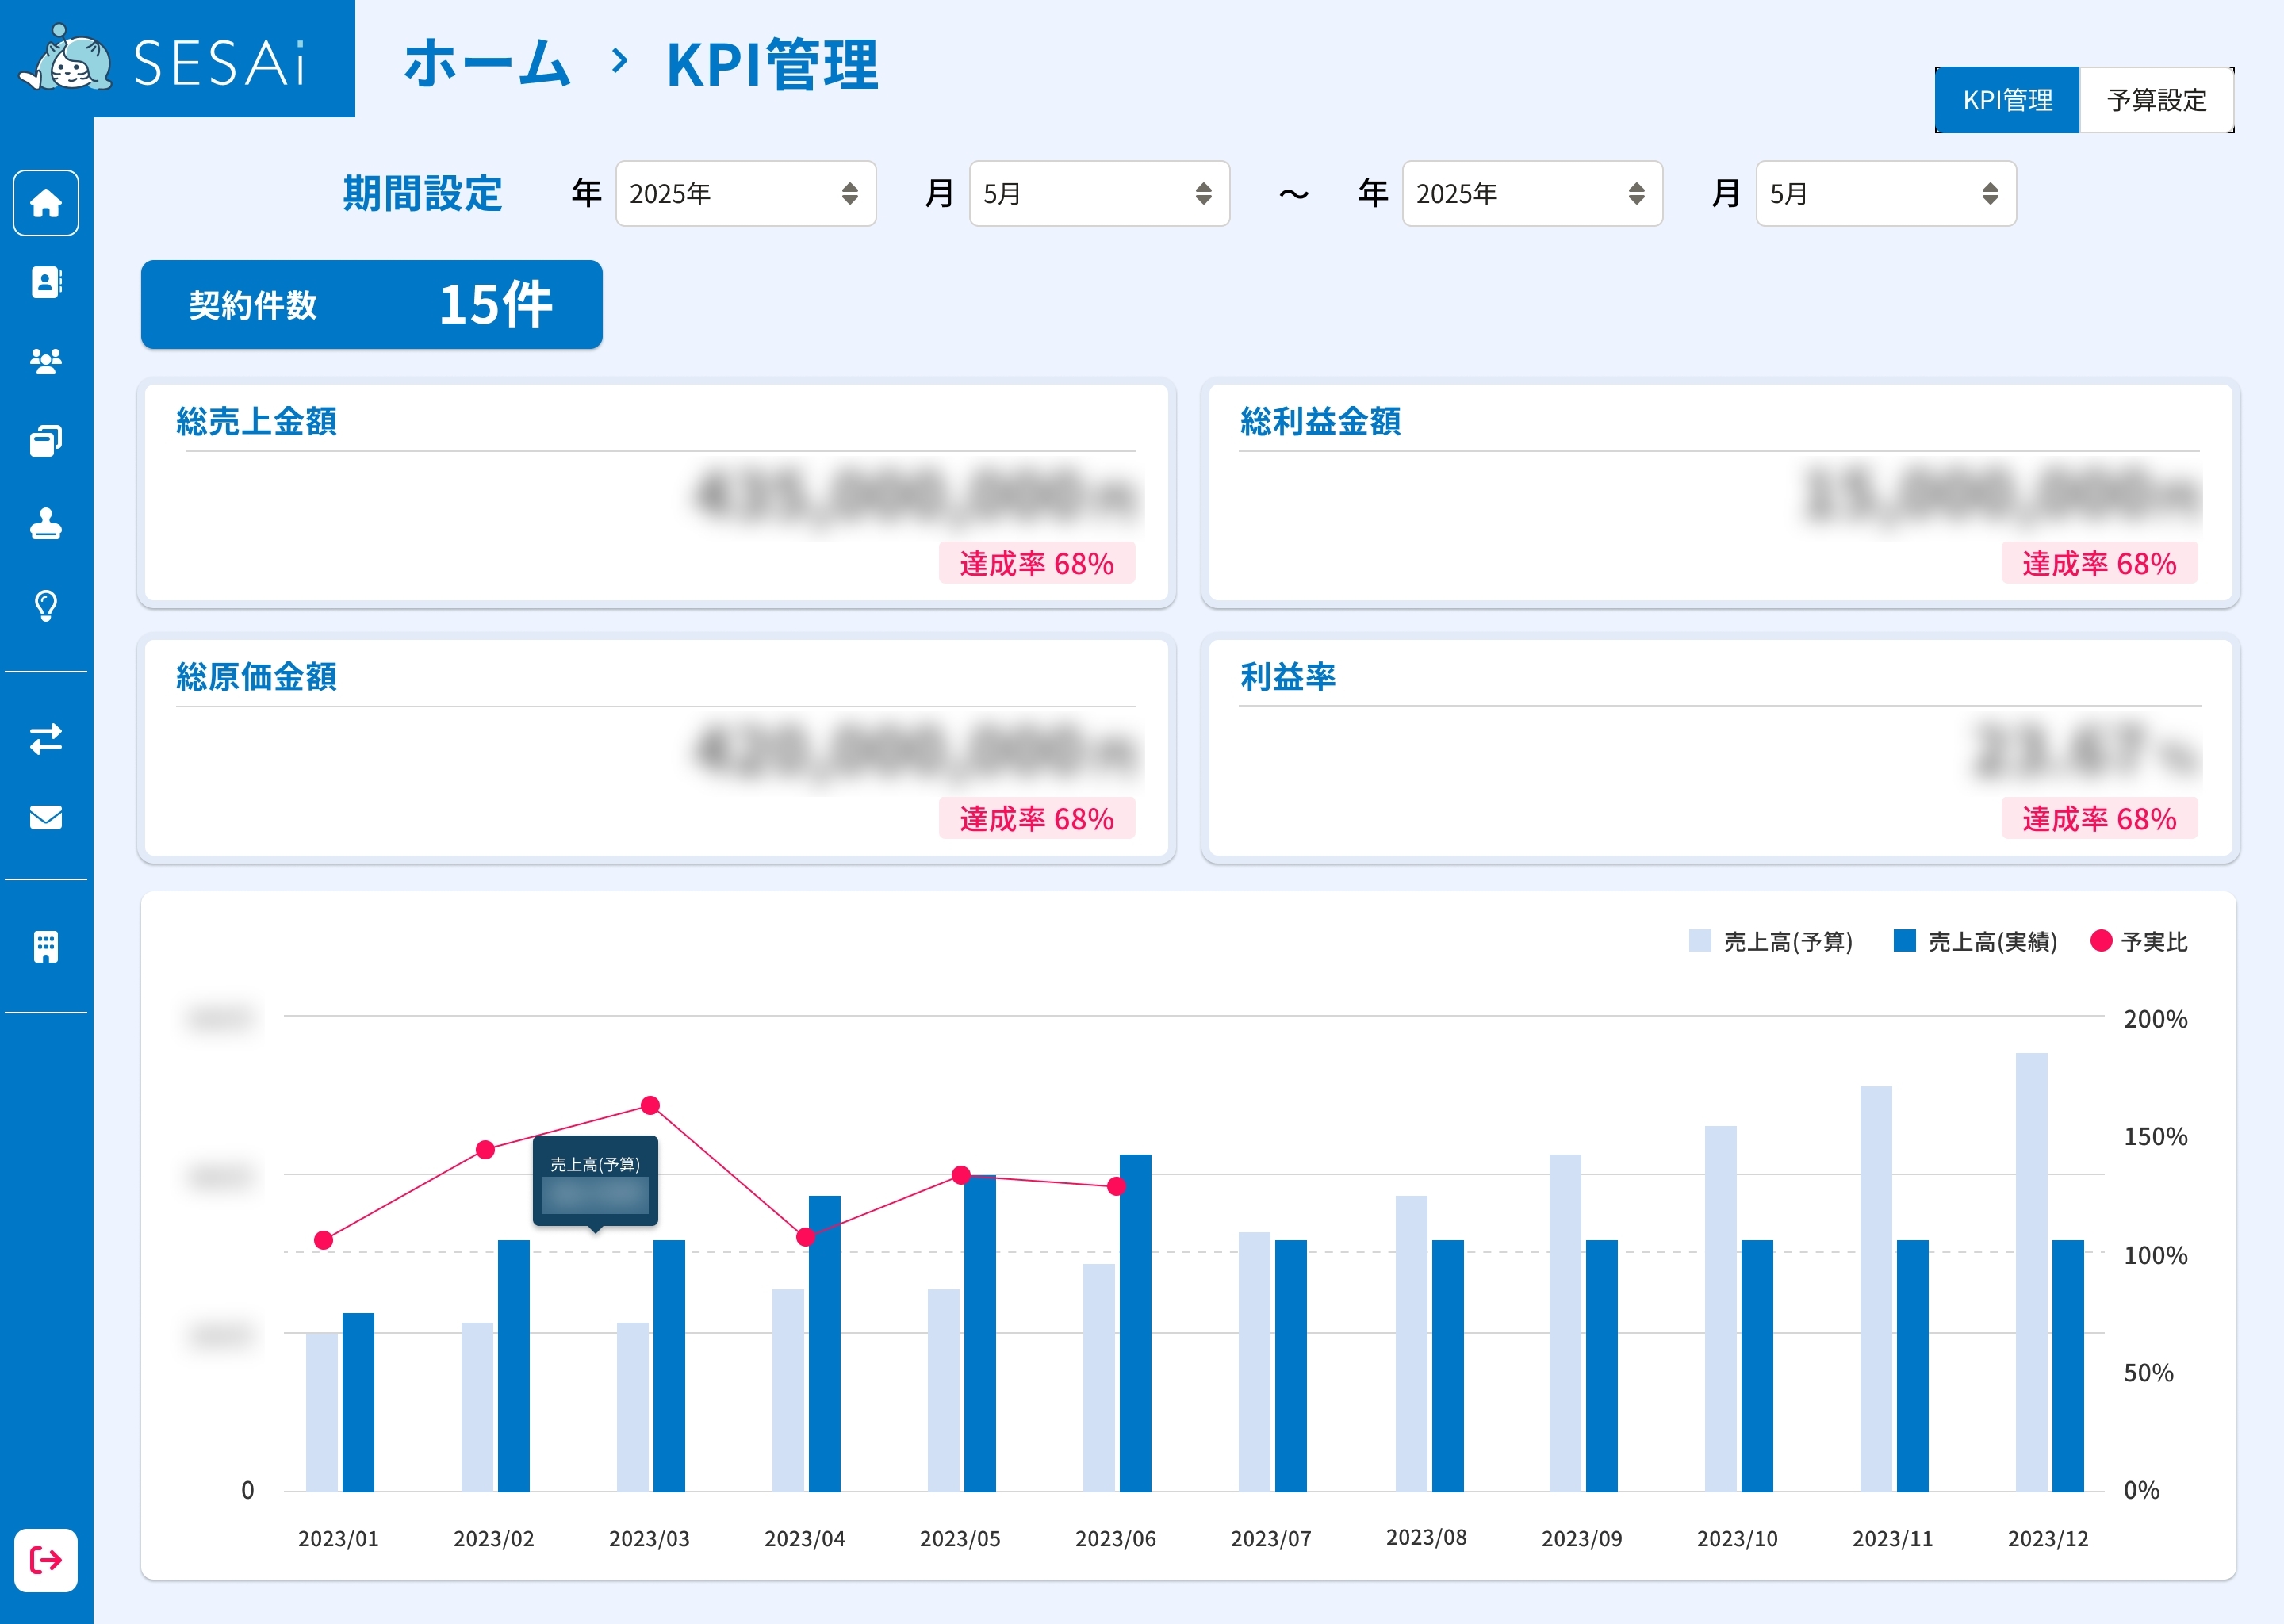Open the start year 2025年 dropdown
The image size is (2284, 1624).
tap(745, 194)
